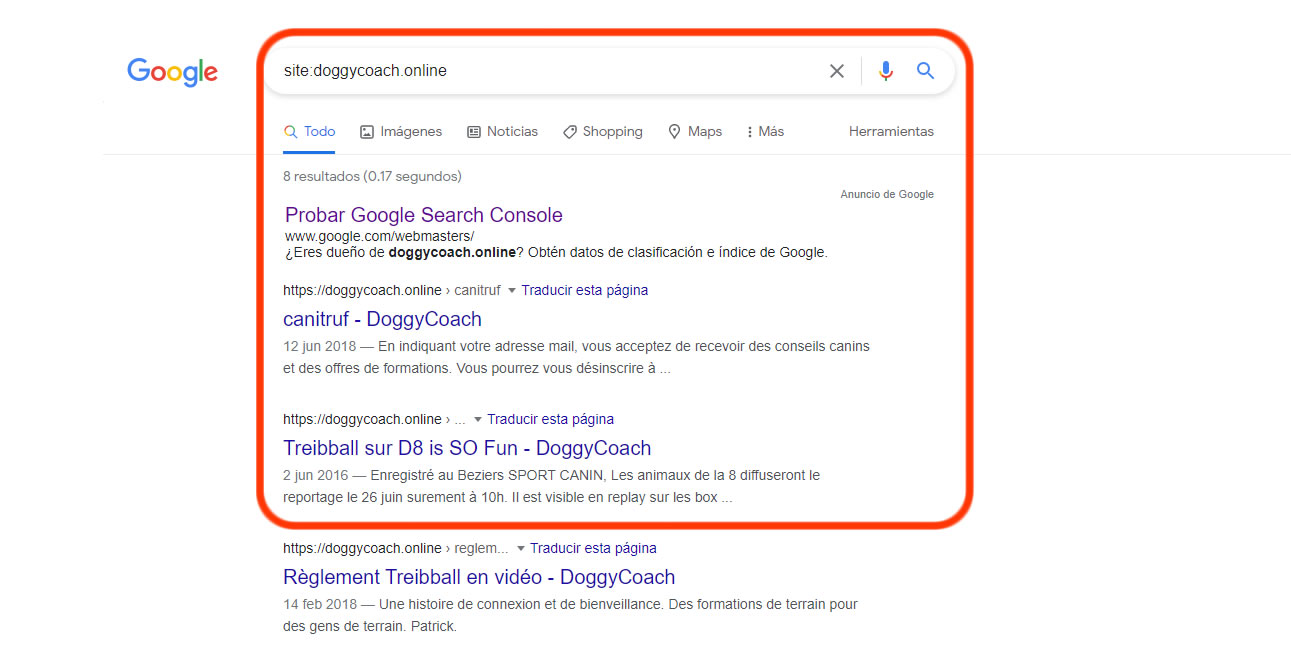Expand the dropdown arrow beside the reglem... URL
Viewport: 1291px width, 658px height.
[521, 549]
